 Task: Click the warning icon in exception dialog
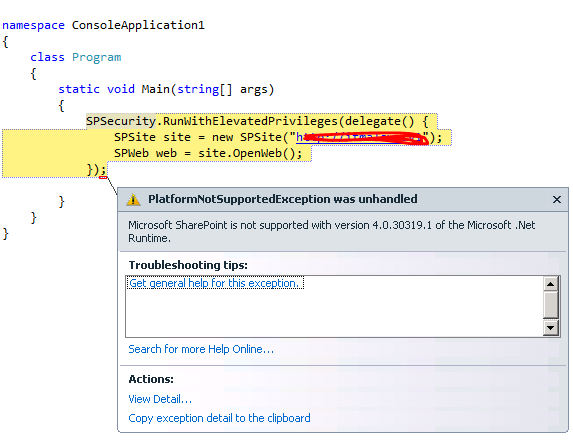point(133,200)
